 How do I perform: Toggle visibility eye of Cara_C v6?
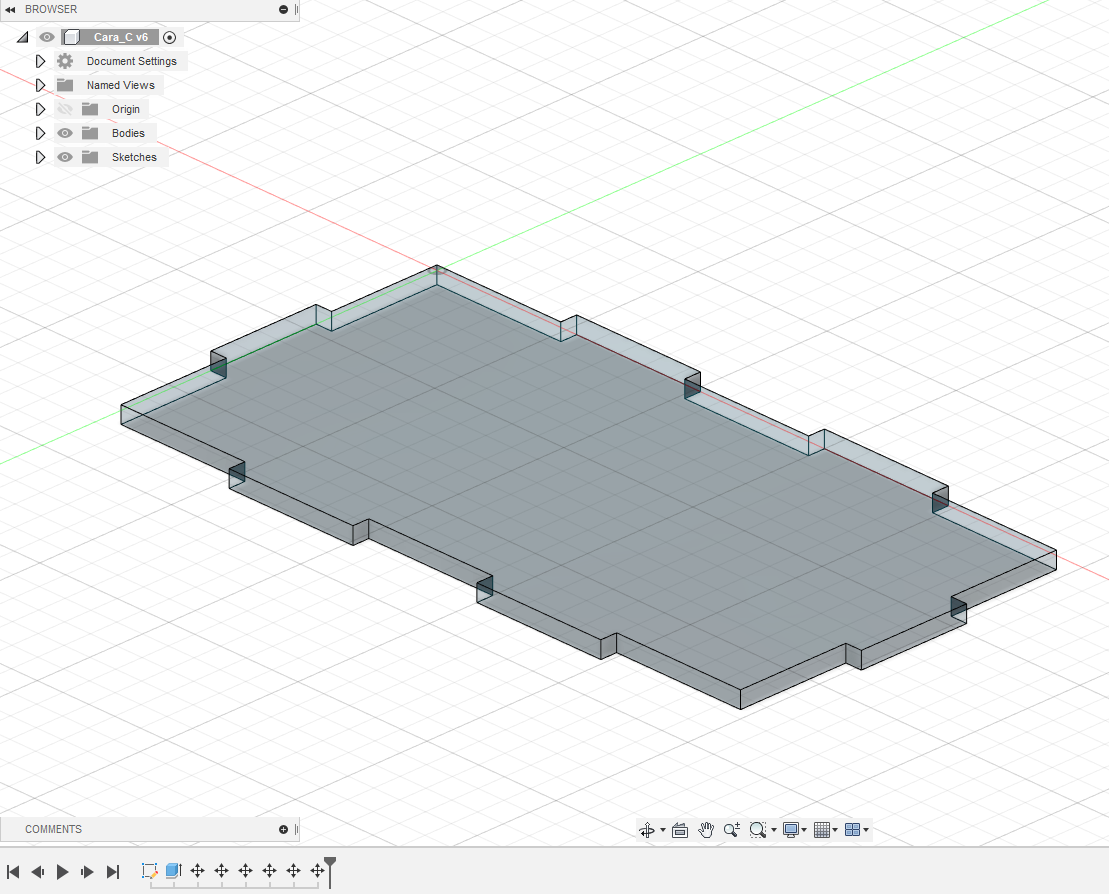pos(47,37)
